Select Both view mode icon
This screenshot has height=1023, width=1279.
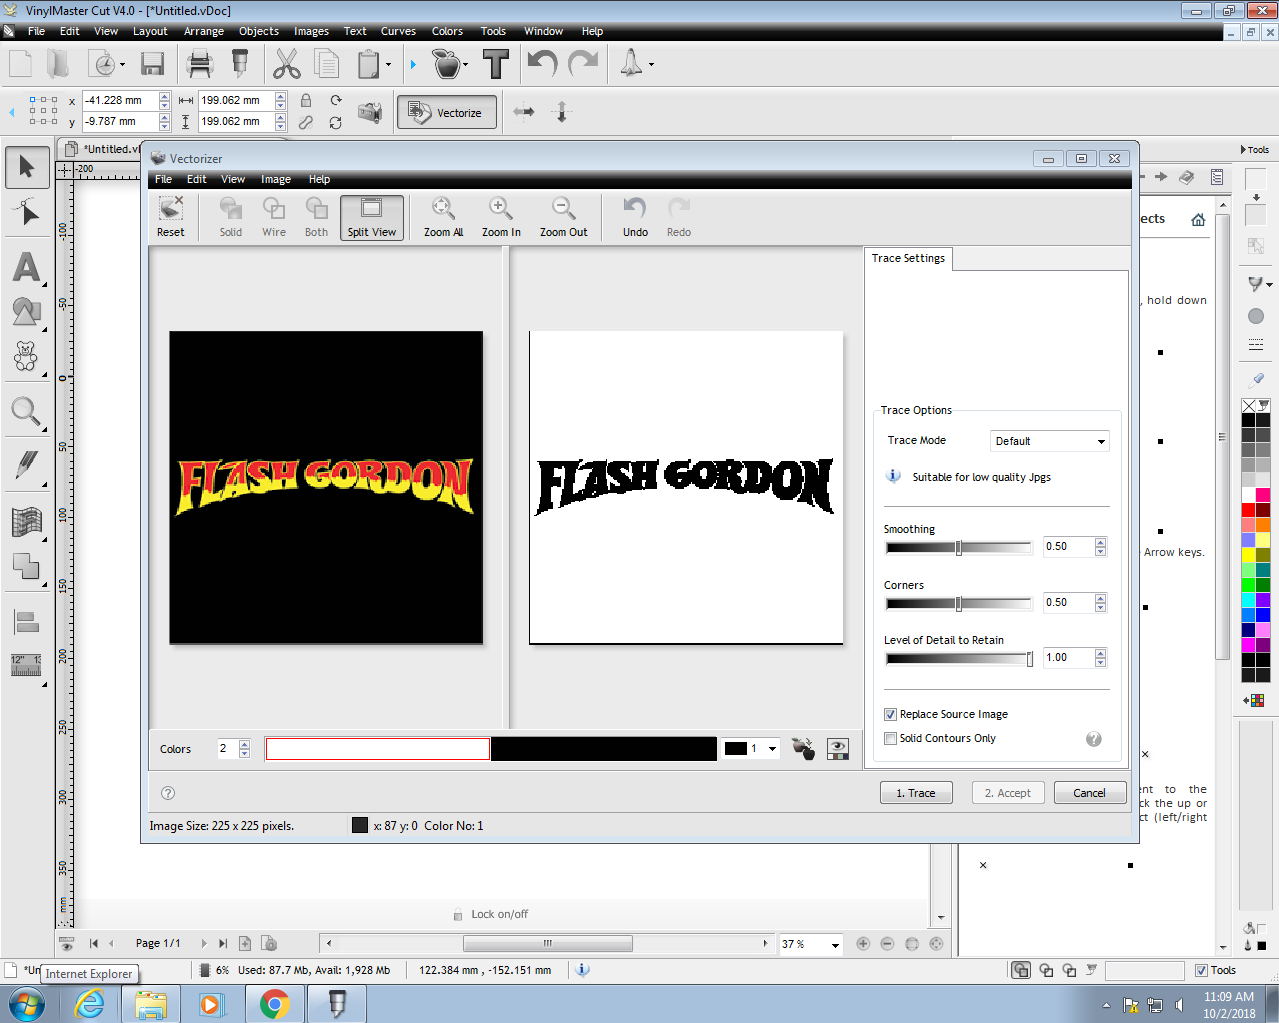coord(317,217)
